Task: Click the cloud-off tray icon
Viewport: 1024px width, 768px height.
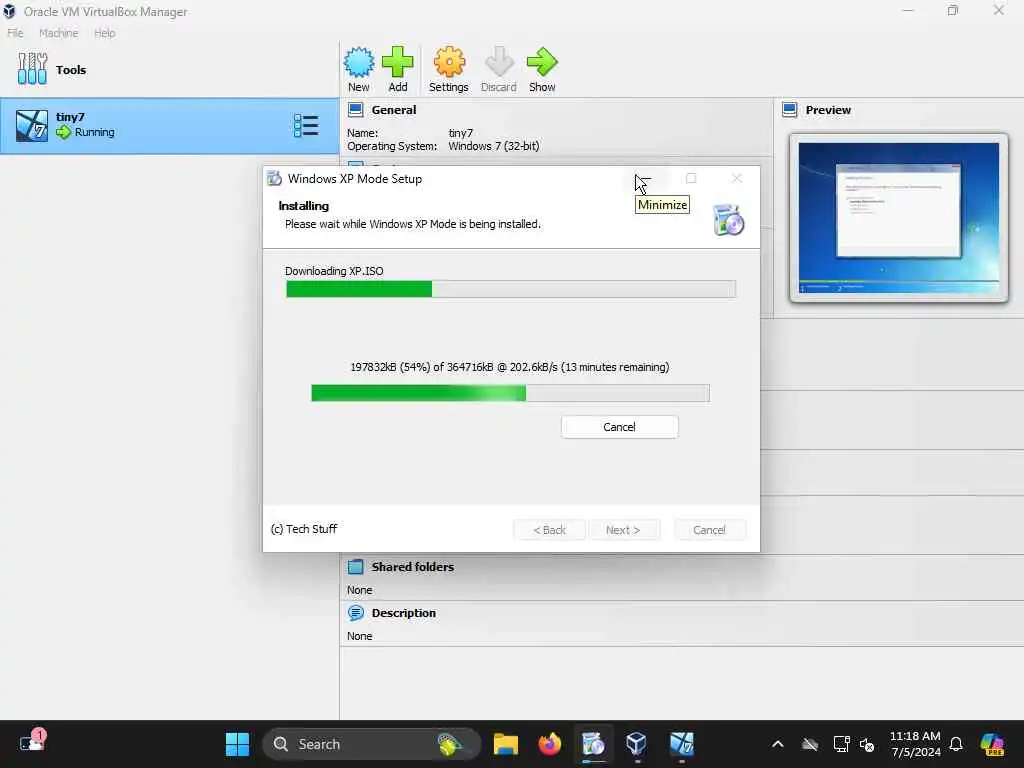Action: pos(810,744)
